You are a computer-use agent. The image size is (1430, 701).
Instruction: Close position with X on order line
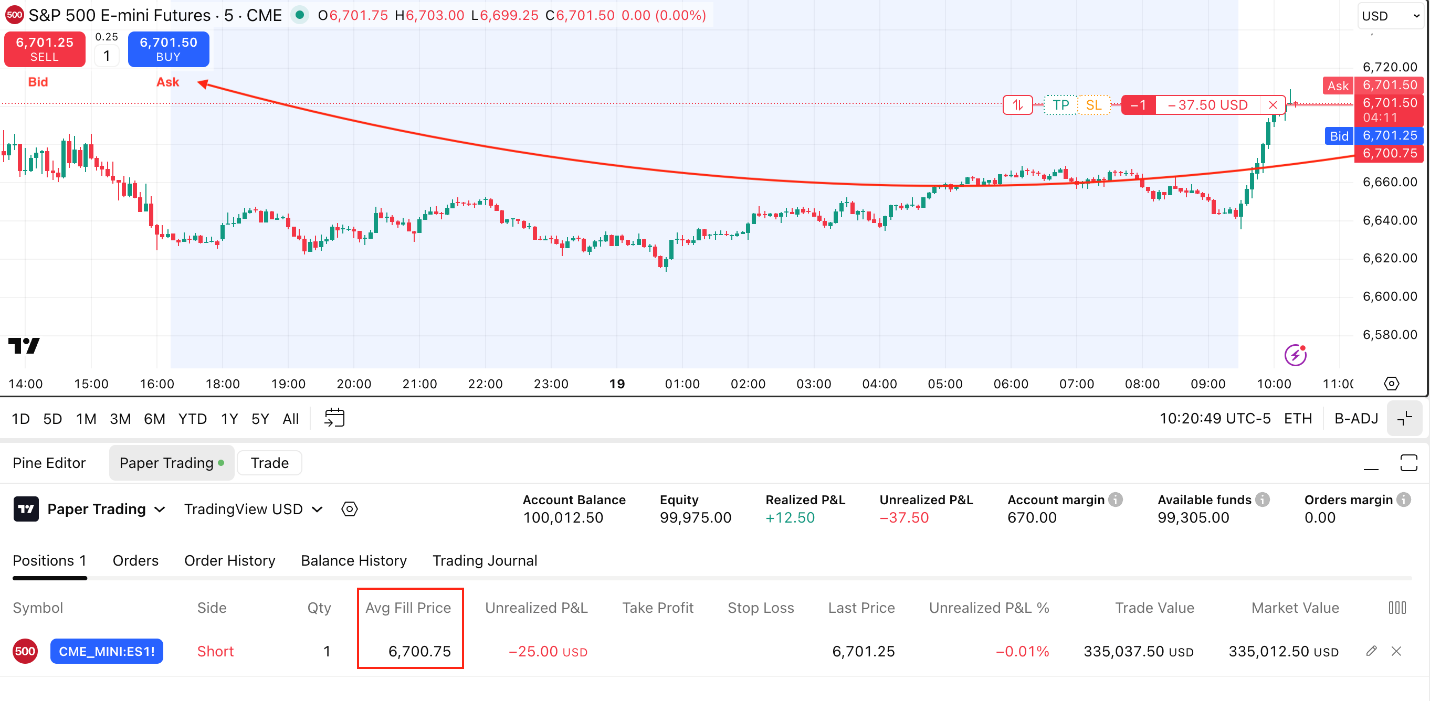[x=1273, y=105]
